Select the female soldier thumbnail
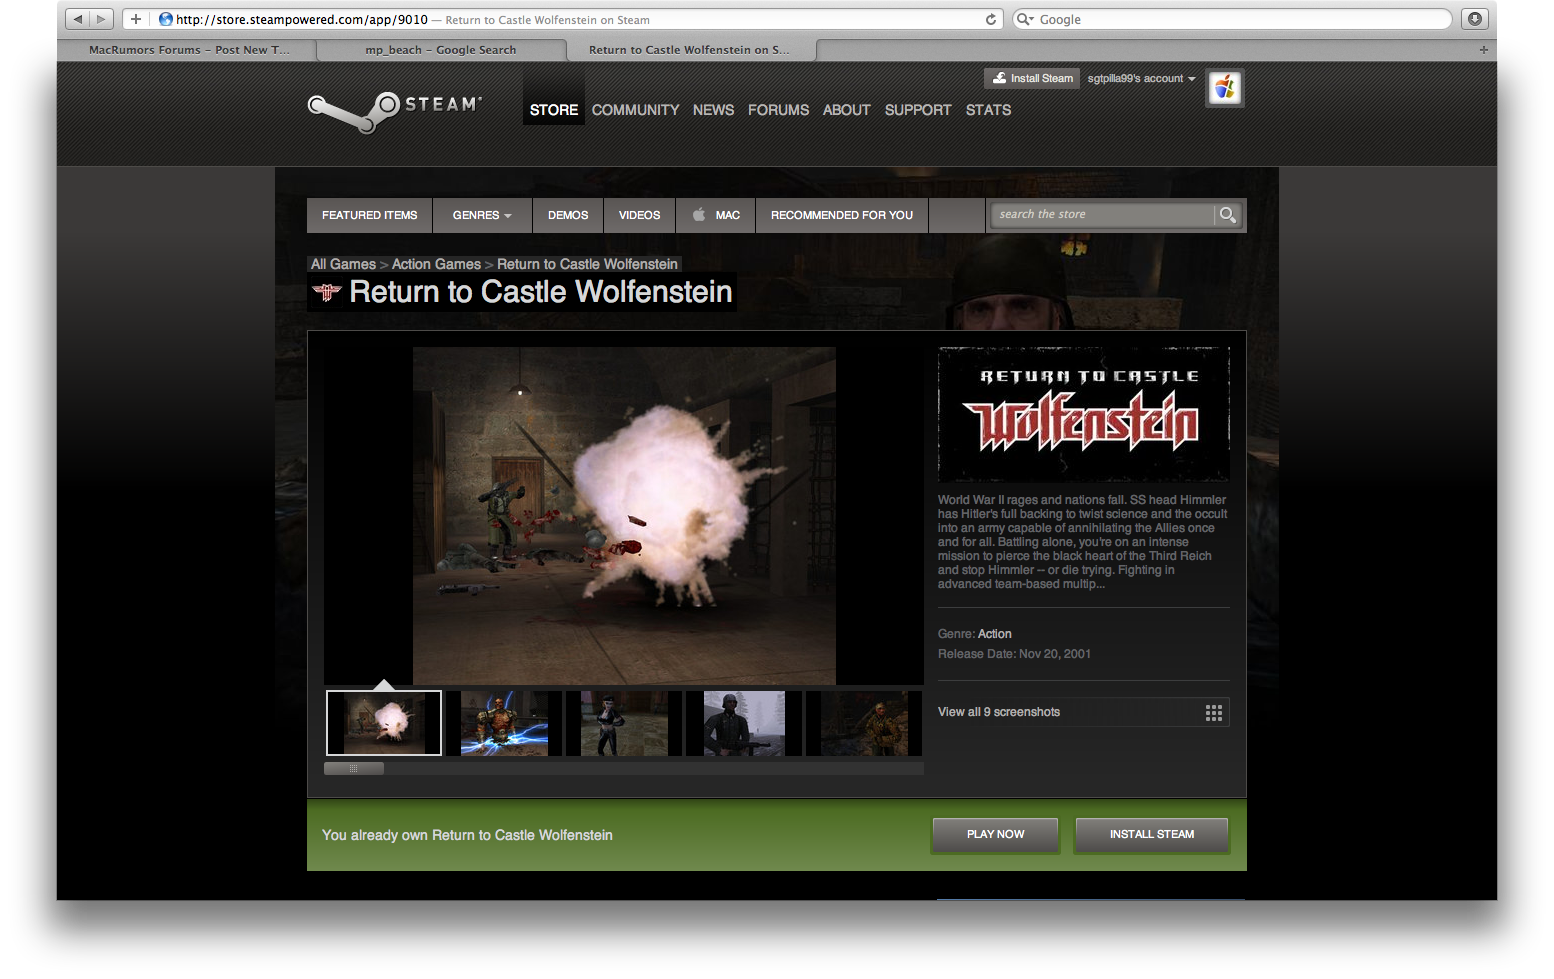Viewport: 1554px width, 979px height. (x=624, y=723)
